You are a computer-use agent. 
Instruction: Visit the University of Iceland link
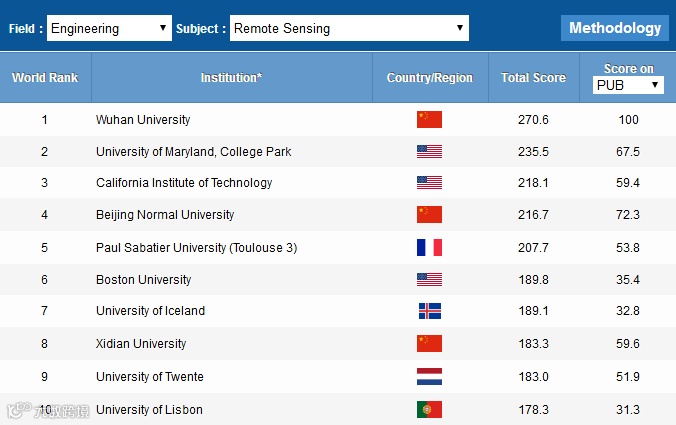pyautogui.click(x=150, y=311)
